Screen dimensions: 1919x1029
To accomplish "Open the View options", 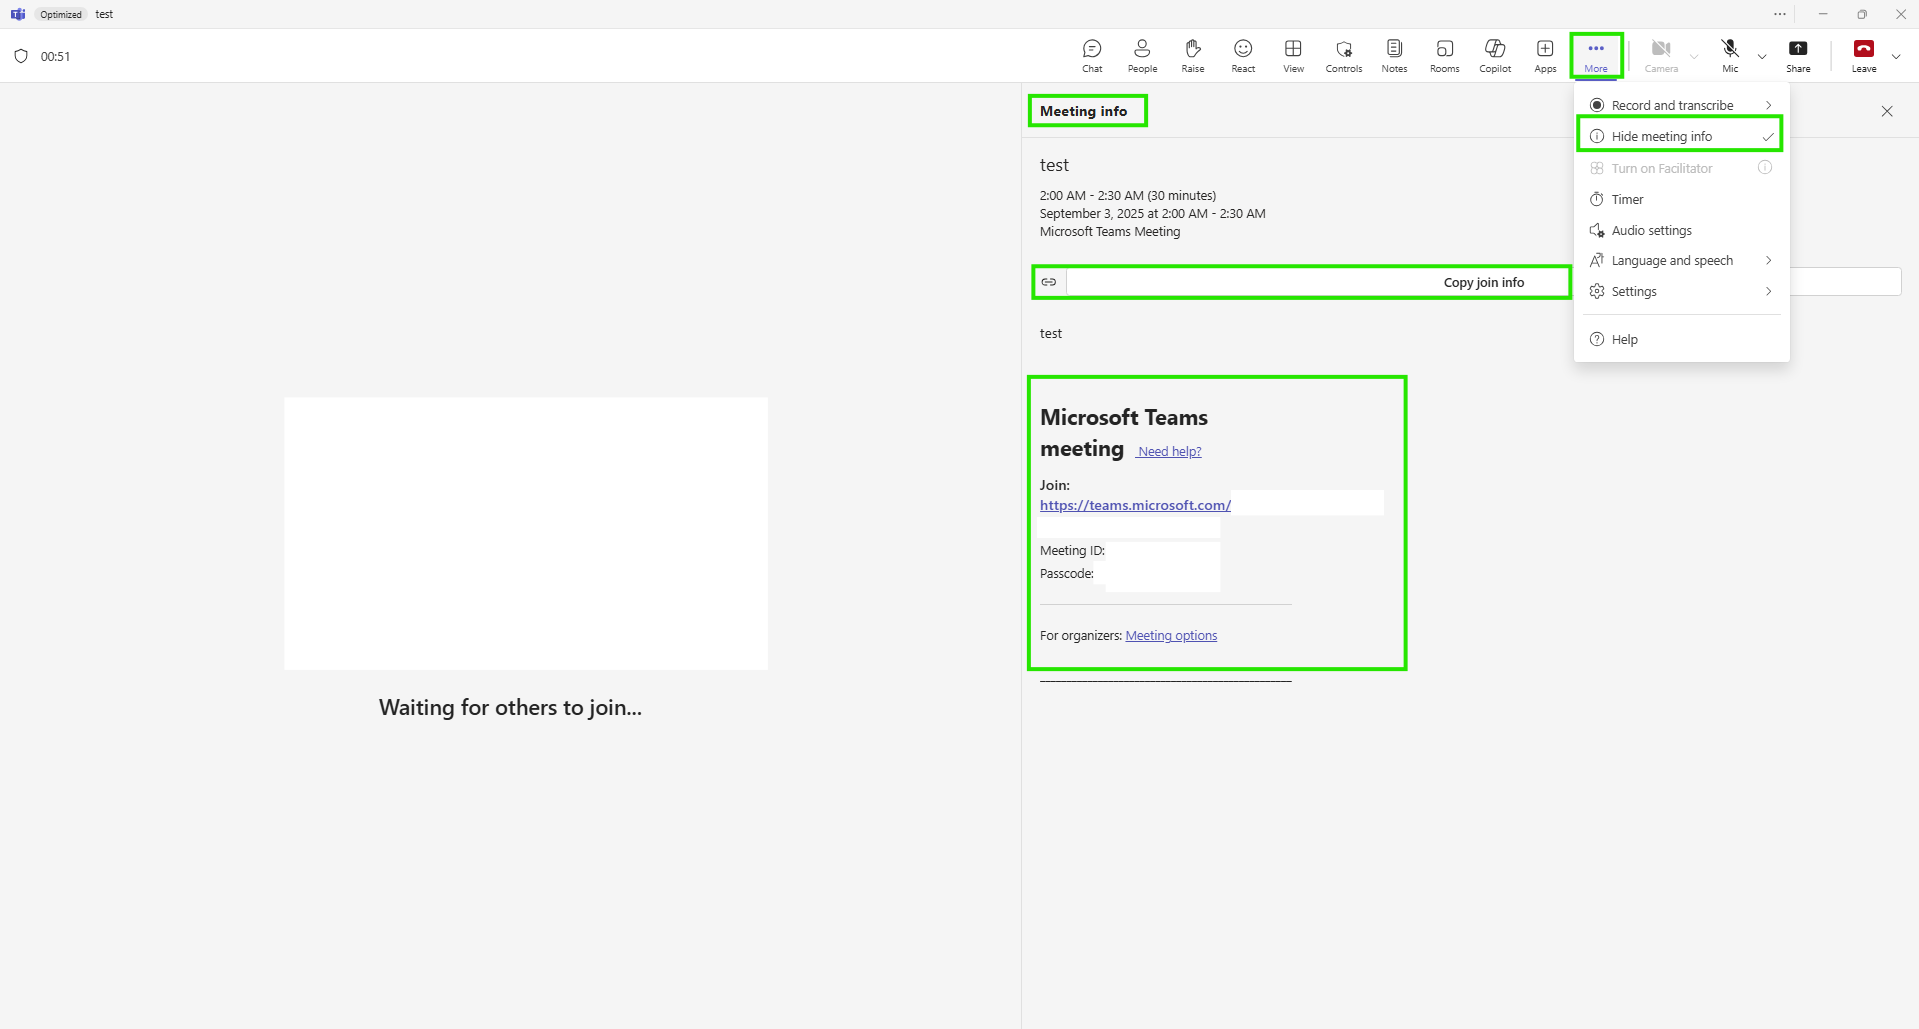I will tap(1293, 55).
